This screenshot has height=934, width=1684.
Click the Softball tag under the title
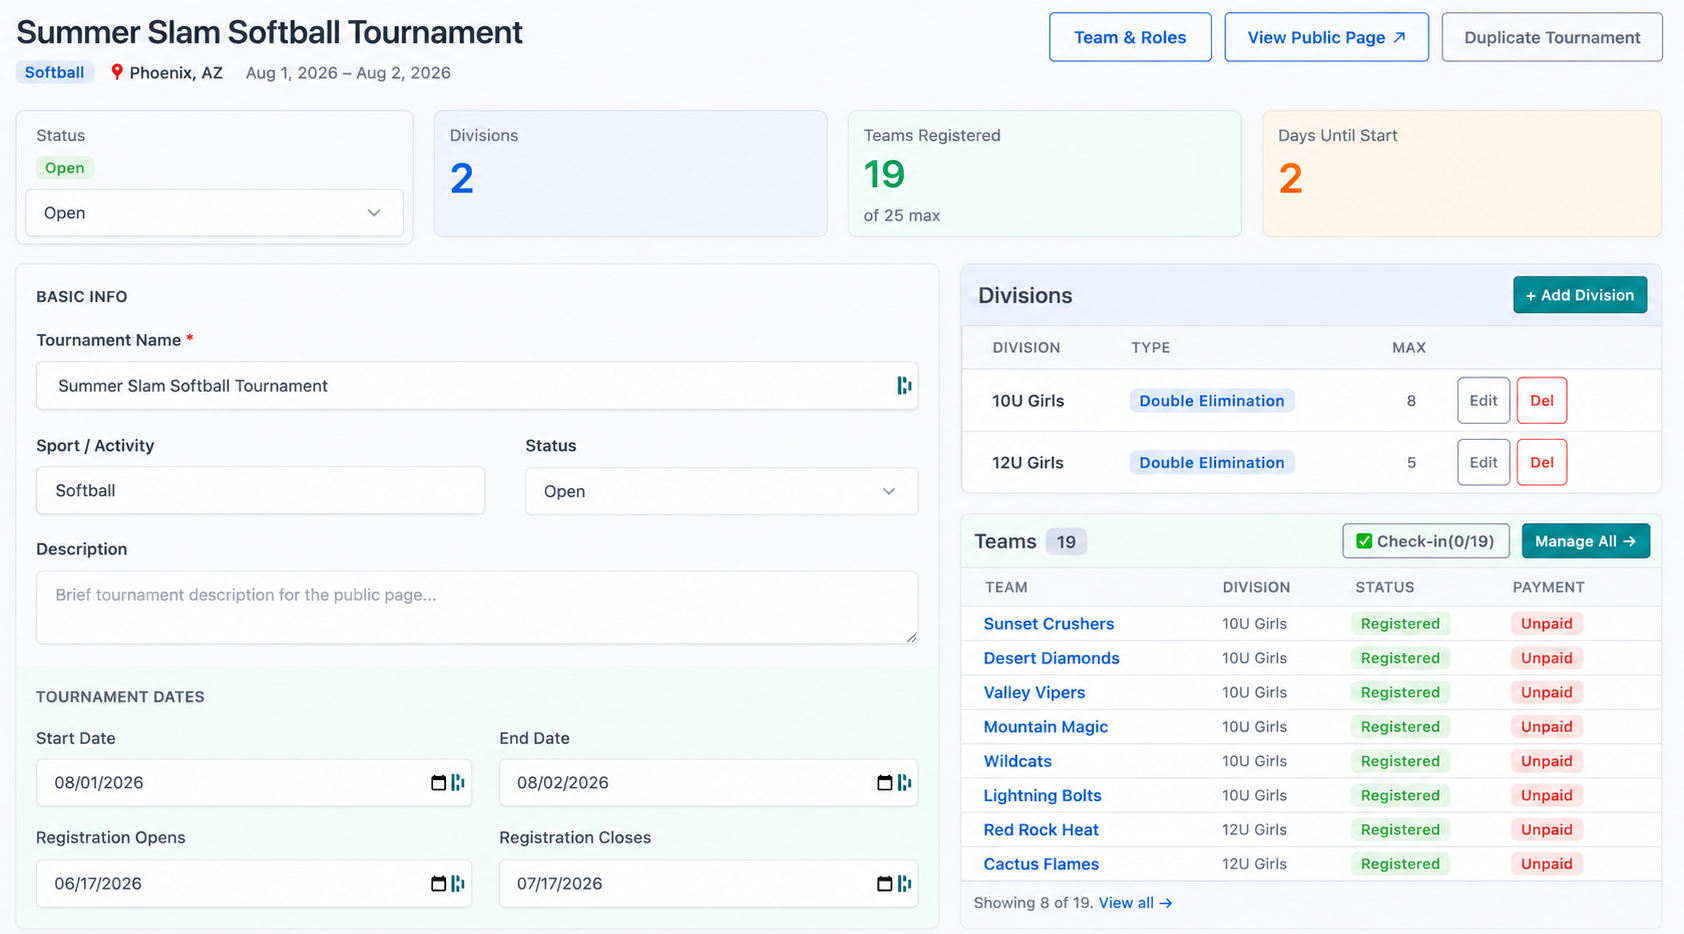point(54,72)
